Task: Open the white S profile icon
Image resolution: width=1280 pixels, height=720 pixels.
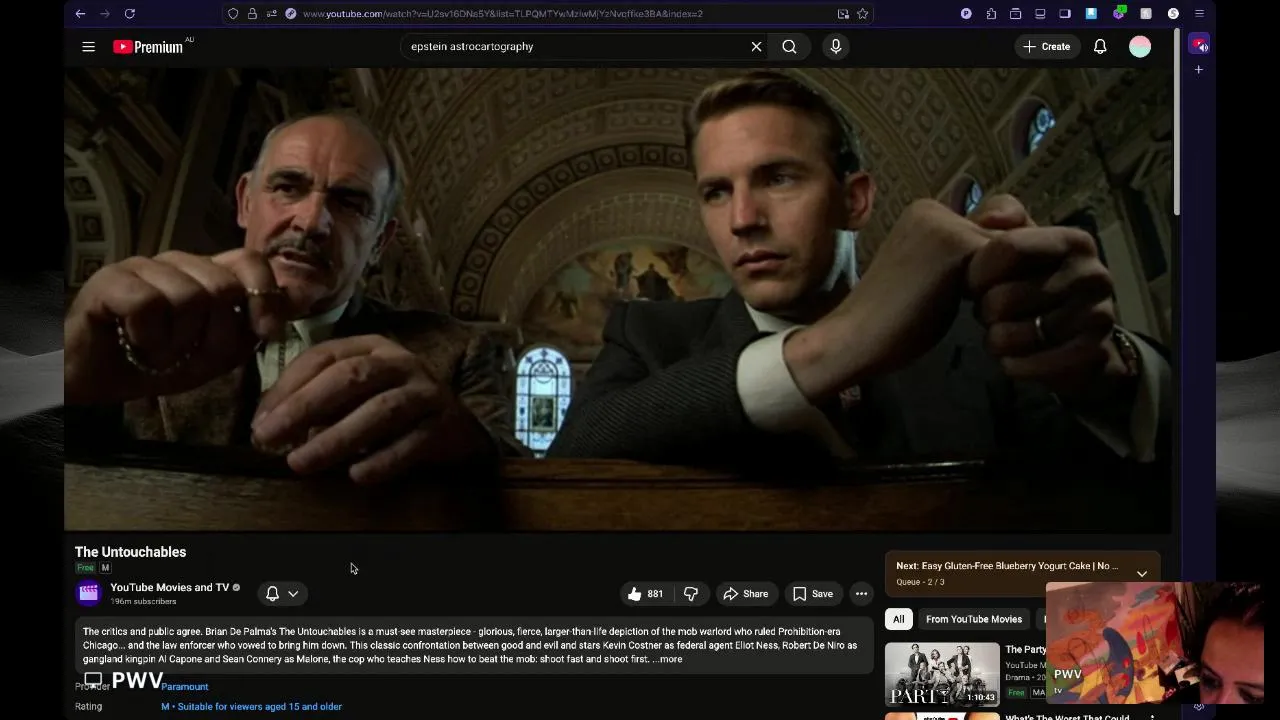Action: pyautogui.click(x=1173, y=13)
